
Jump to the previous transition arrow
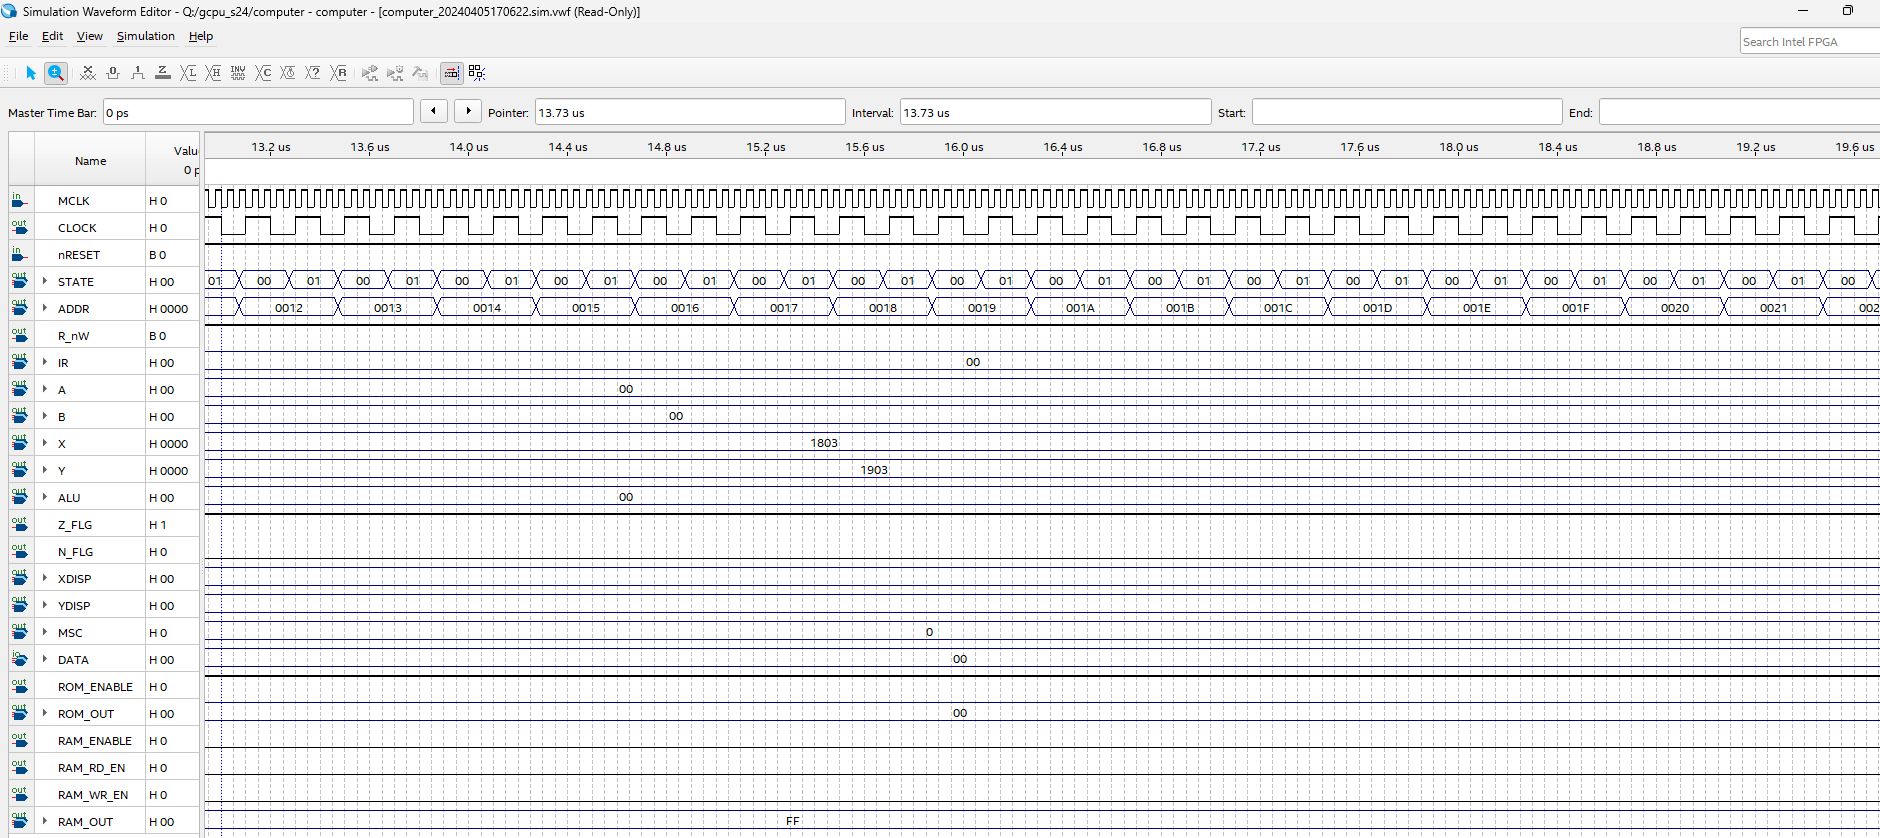click(433, 111)
